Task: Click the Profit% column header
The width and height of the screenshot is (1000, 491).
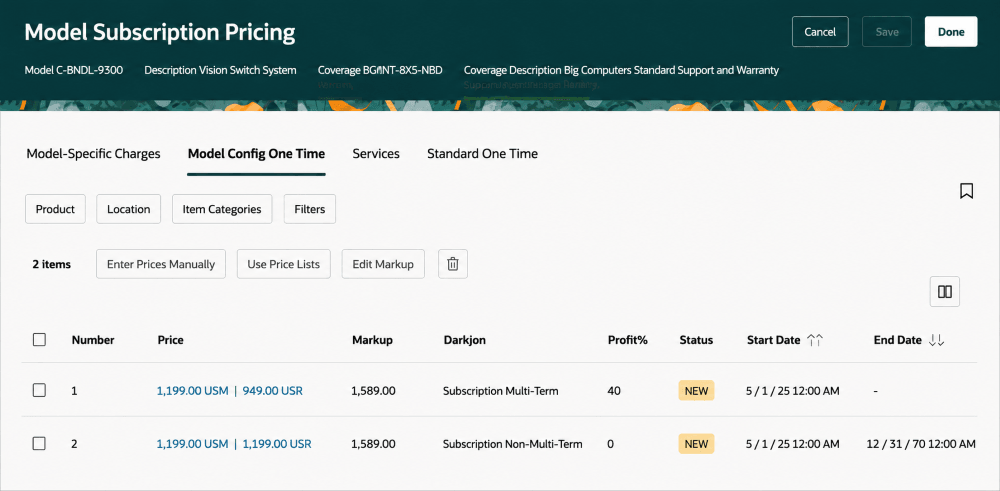Action: click(628, 340)
